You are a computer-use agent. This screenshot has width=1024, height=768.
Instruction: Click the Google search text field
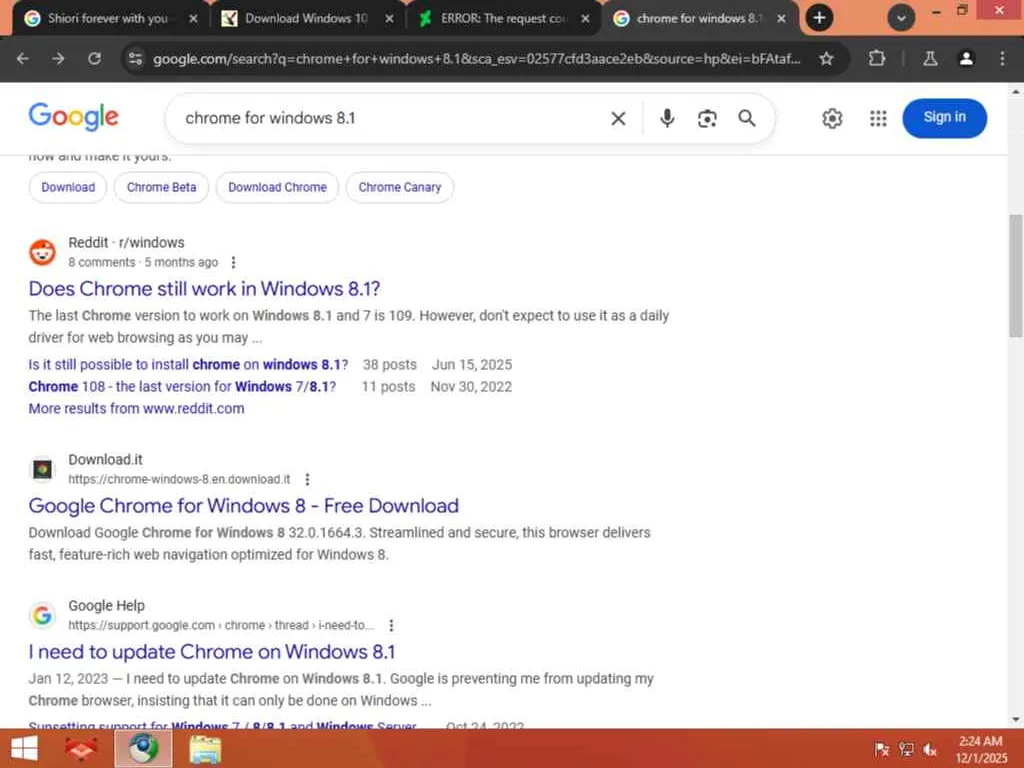[x=392, y=118]
